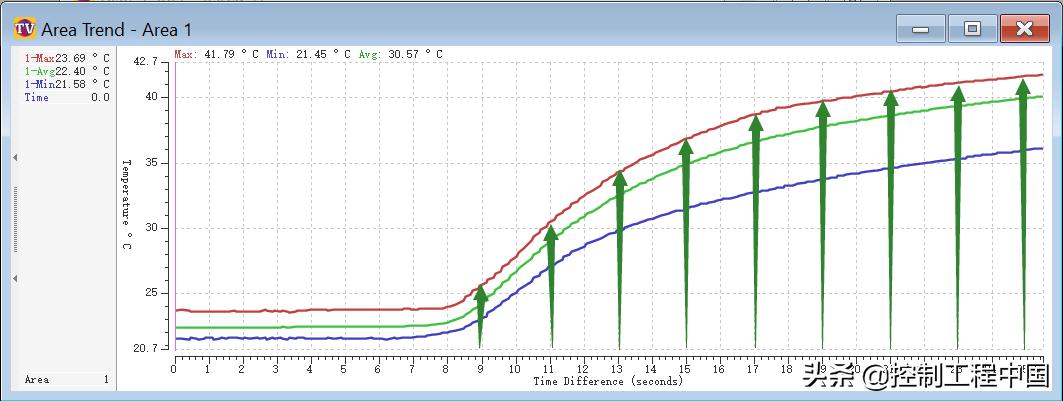The height and width of the screenshot is (401, 1063).
Task: Click the 'Area Trend - Area 1' window title
Action: click(117, 30)
